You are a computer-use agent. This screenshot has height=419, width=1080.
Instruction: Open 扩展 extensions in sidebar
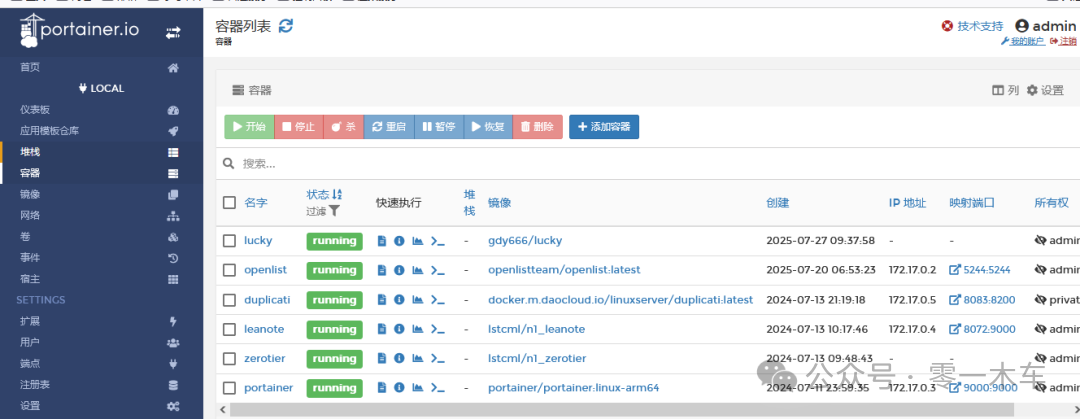(x=101, y=321)
